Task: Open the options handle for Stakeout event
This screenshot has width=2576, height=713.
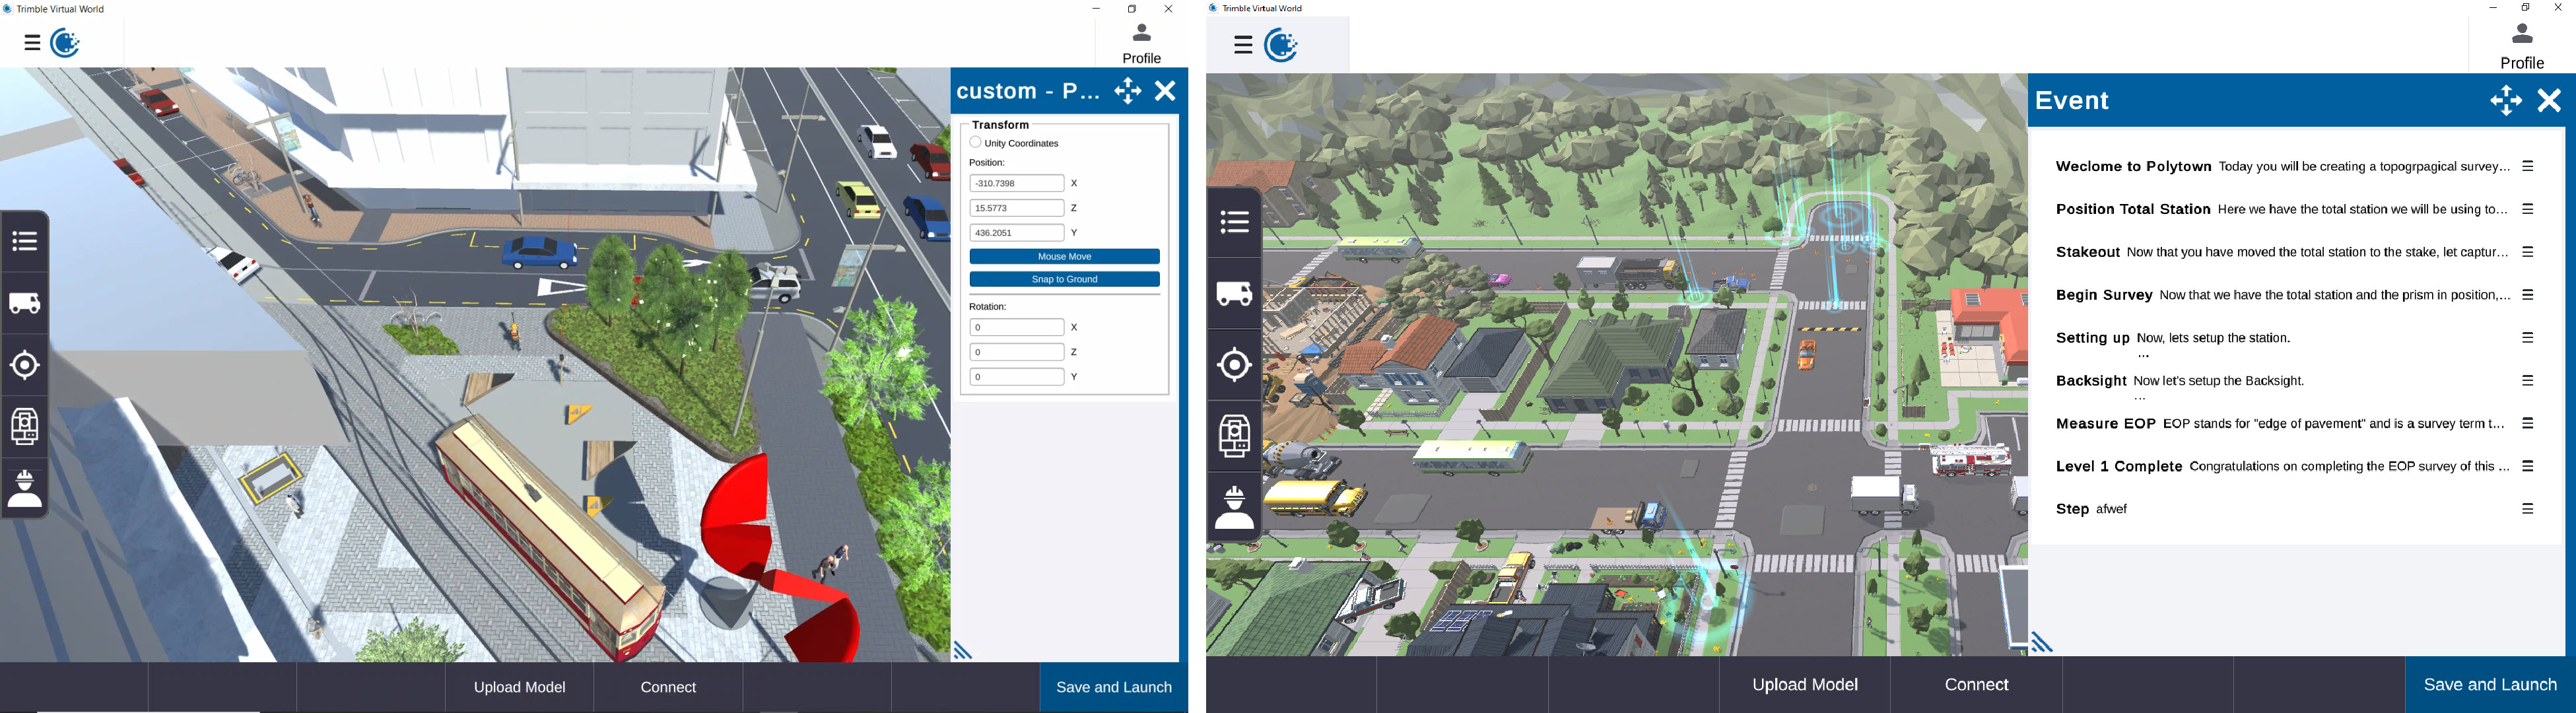Action: (x=2527, y=252)
